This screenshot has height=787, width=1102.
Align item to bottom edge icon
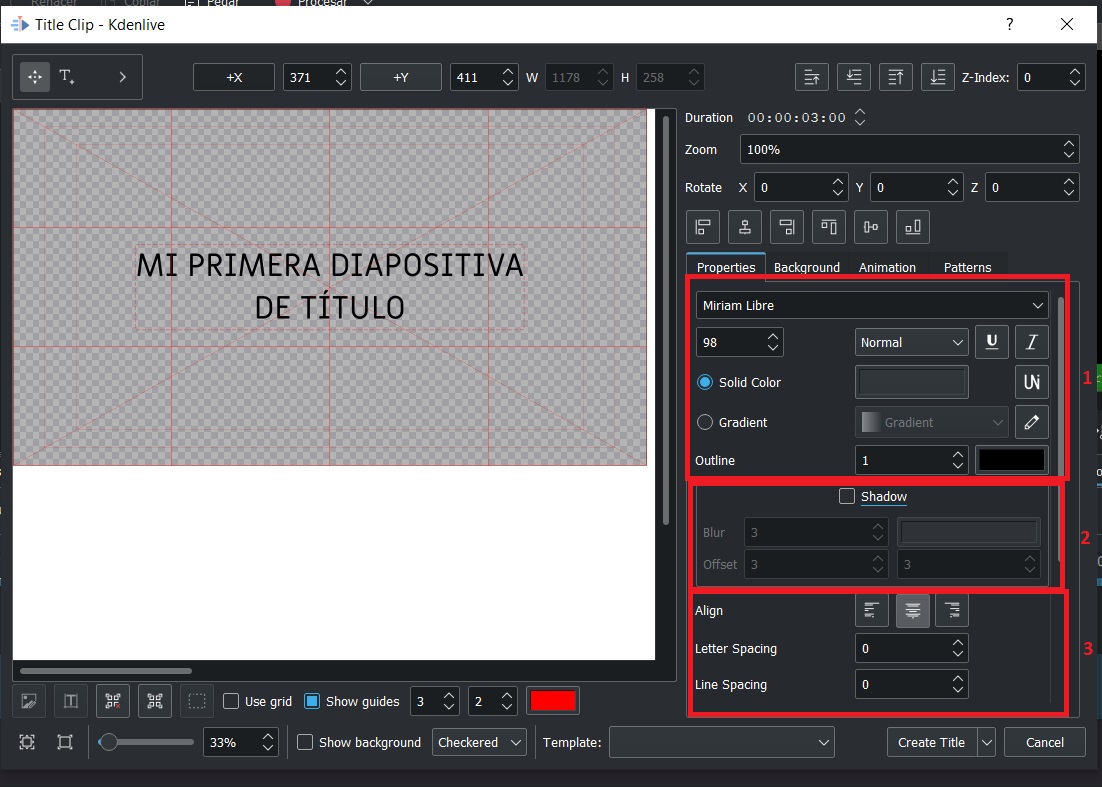[913, 227]
